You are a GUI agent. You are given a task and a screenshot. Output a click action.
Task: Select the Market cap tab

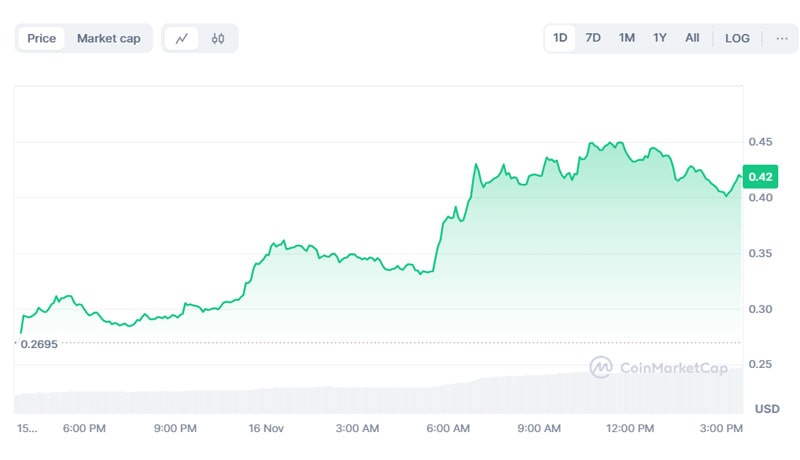[109, 39]
